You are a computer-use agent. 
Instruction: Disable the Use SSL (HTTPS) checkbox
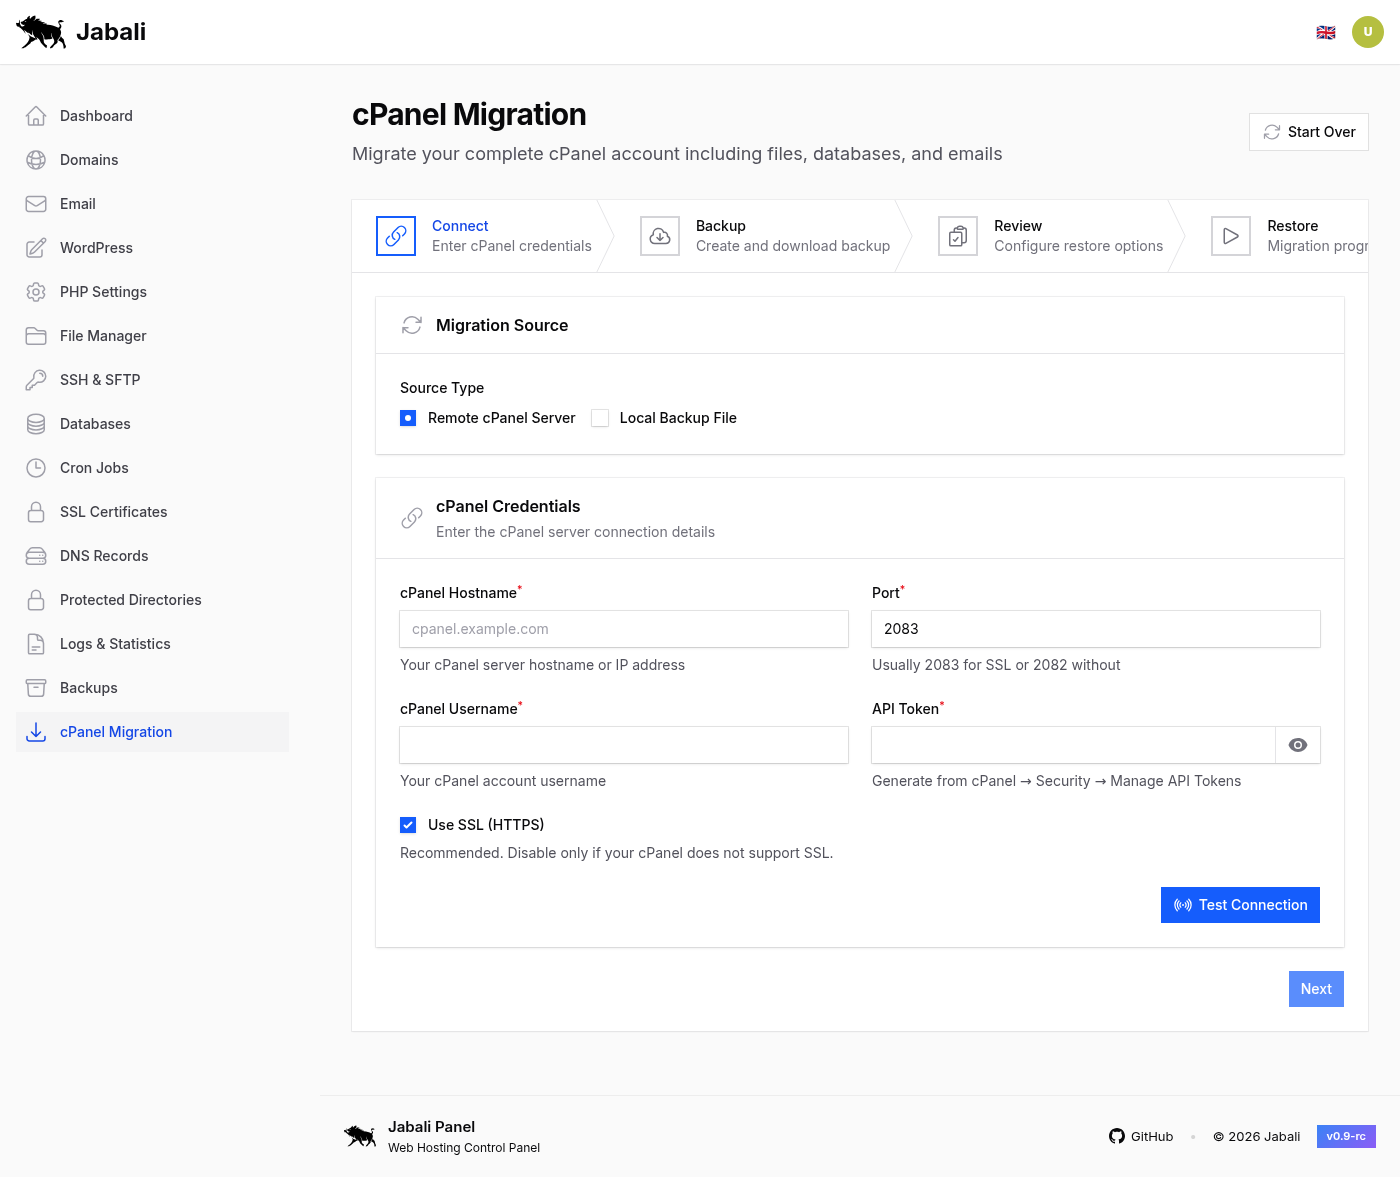408,824
